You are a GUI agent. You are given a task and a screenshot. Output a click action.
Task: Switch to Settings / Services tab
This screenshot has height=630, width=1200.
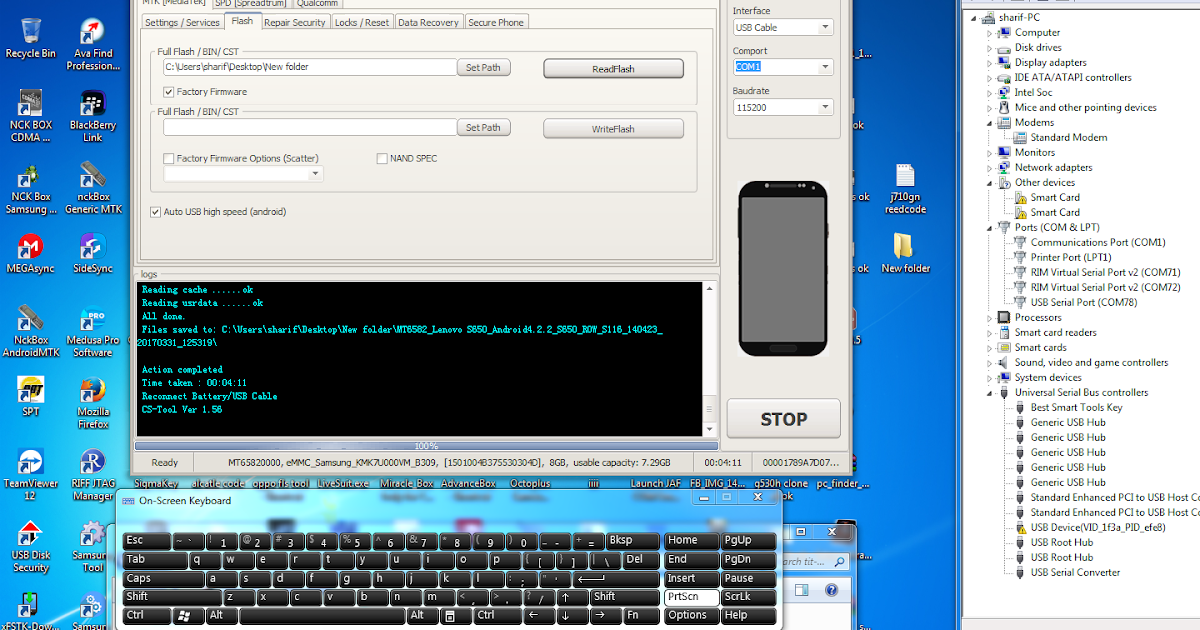click(x=182, y=22)
